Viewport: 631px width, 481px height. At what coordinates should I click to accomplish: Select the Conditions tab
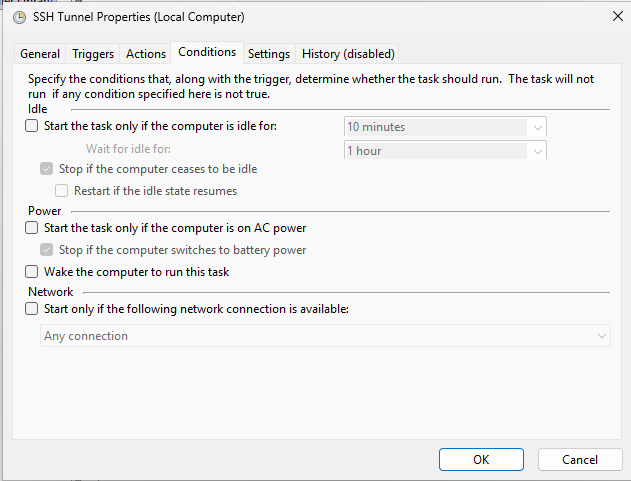coord(207,52)
